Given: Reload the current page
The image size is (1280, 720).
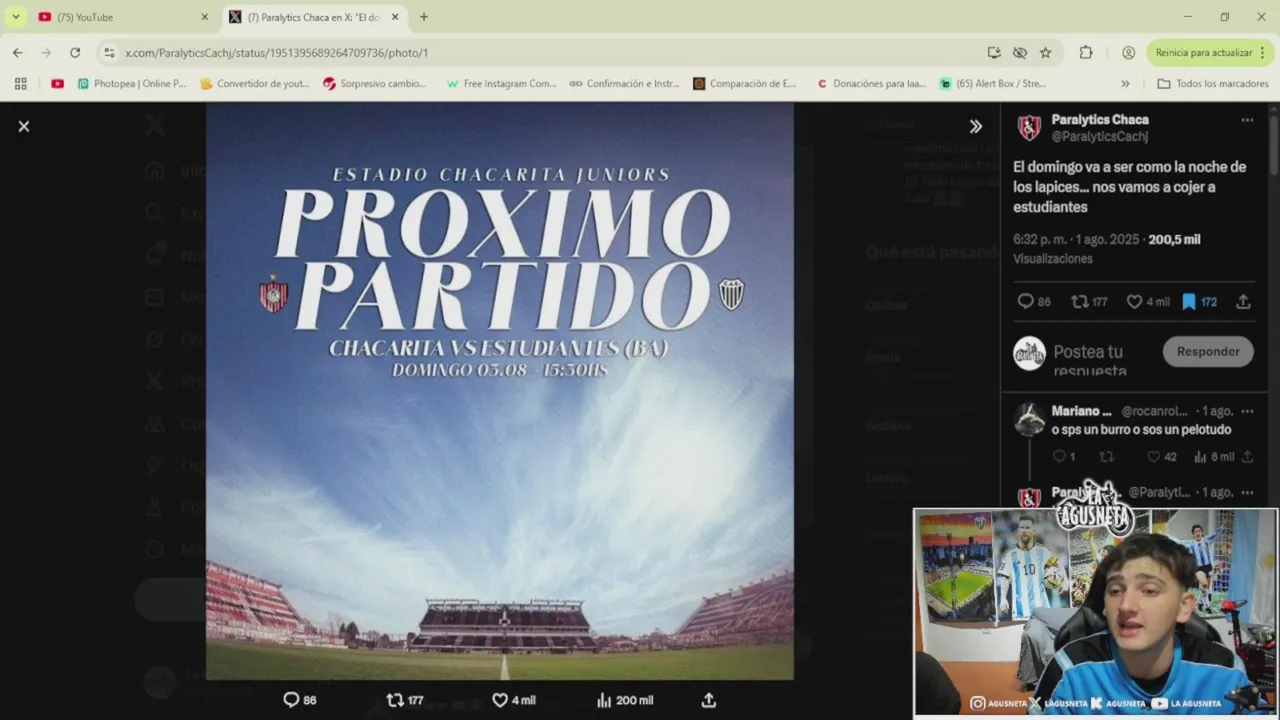Looking at the screenshot, I should point(75,52).
